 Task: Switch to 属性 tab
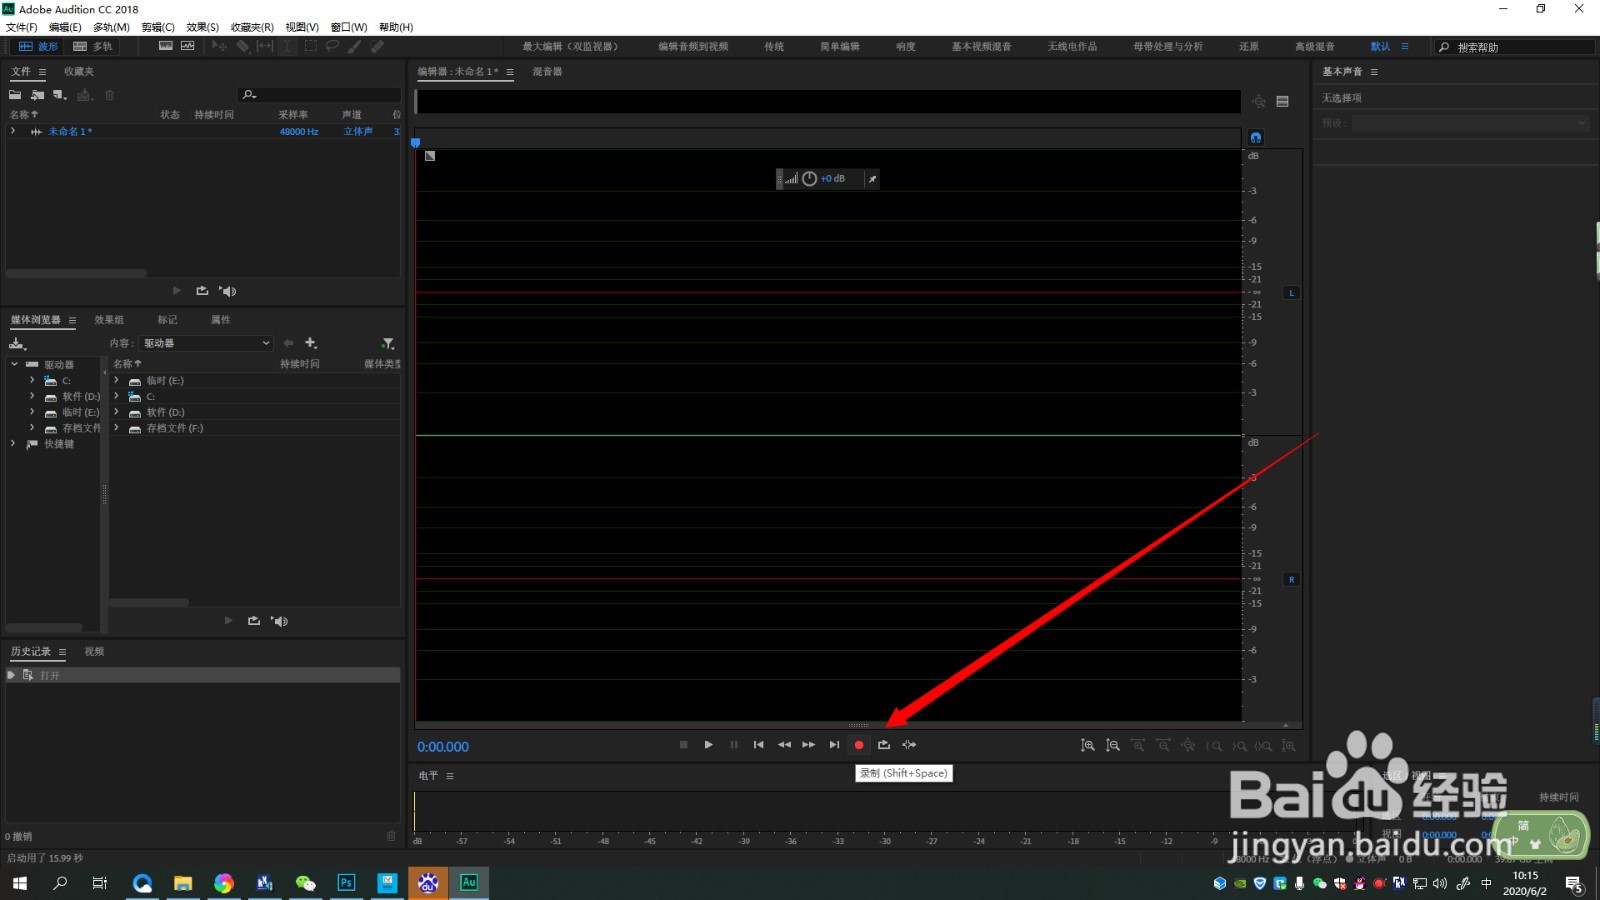tap(221, 320)
